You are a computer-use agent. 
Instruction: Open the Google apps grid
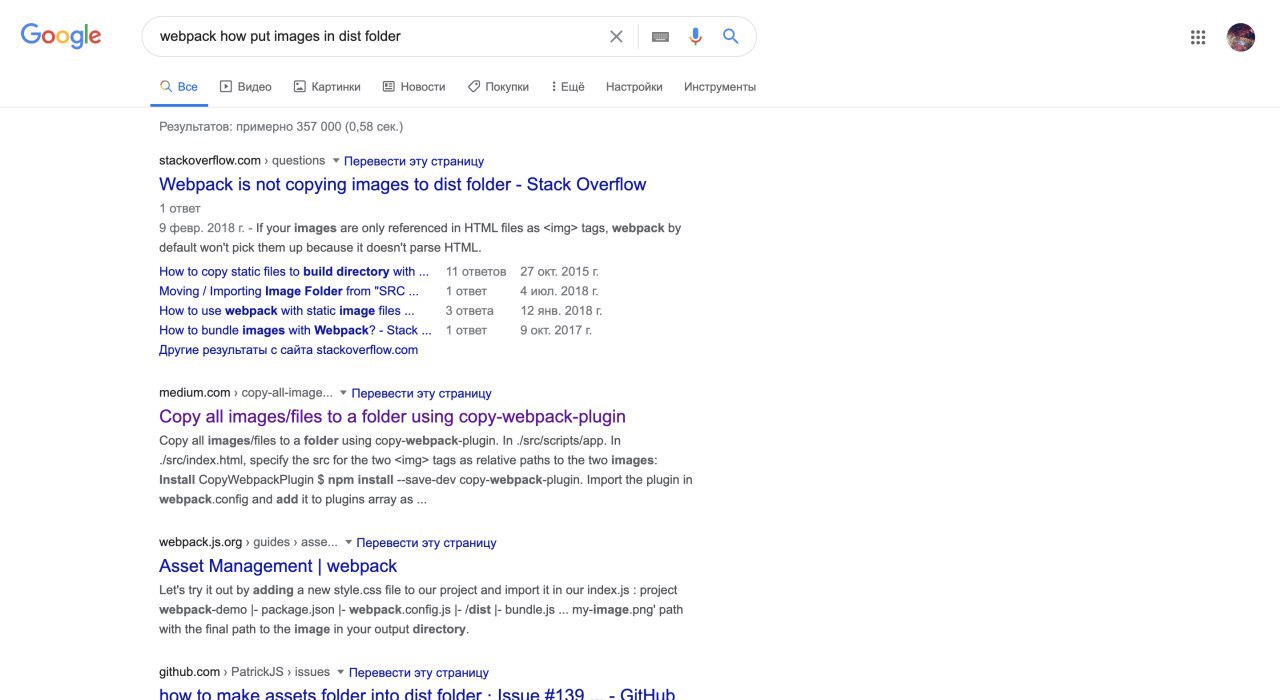click(1198, 37)
